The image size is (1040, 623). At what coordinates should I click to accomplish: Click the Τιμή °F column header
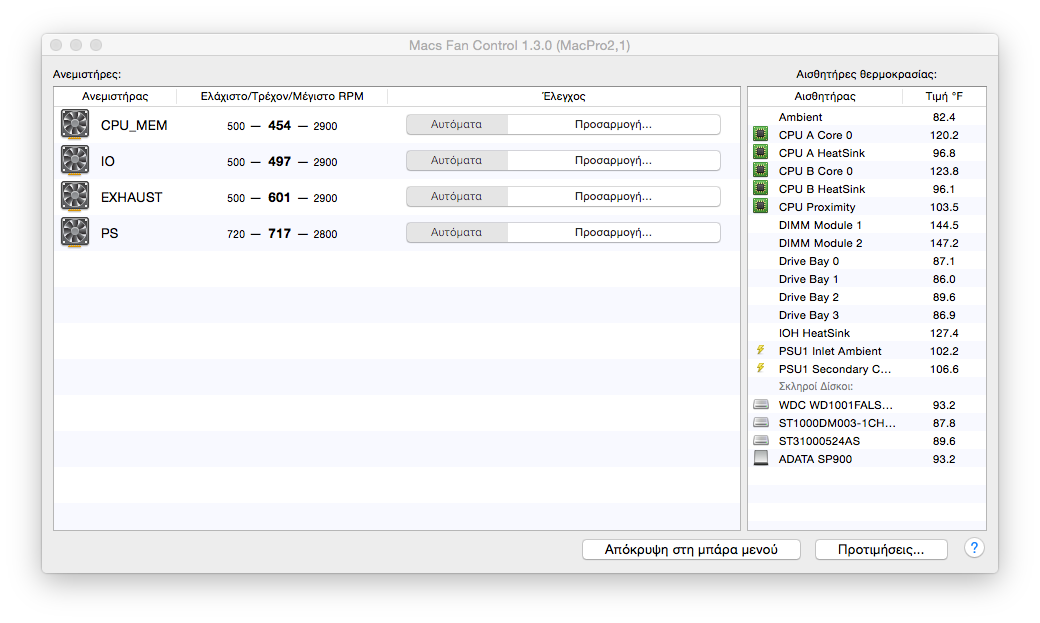click(944, 96)
